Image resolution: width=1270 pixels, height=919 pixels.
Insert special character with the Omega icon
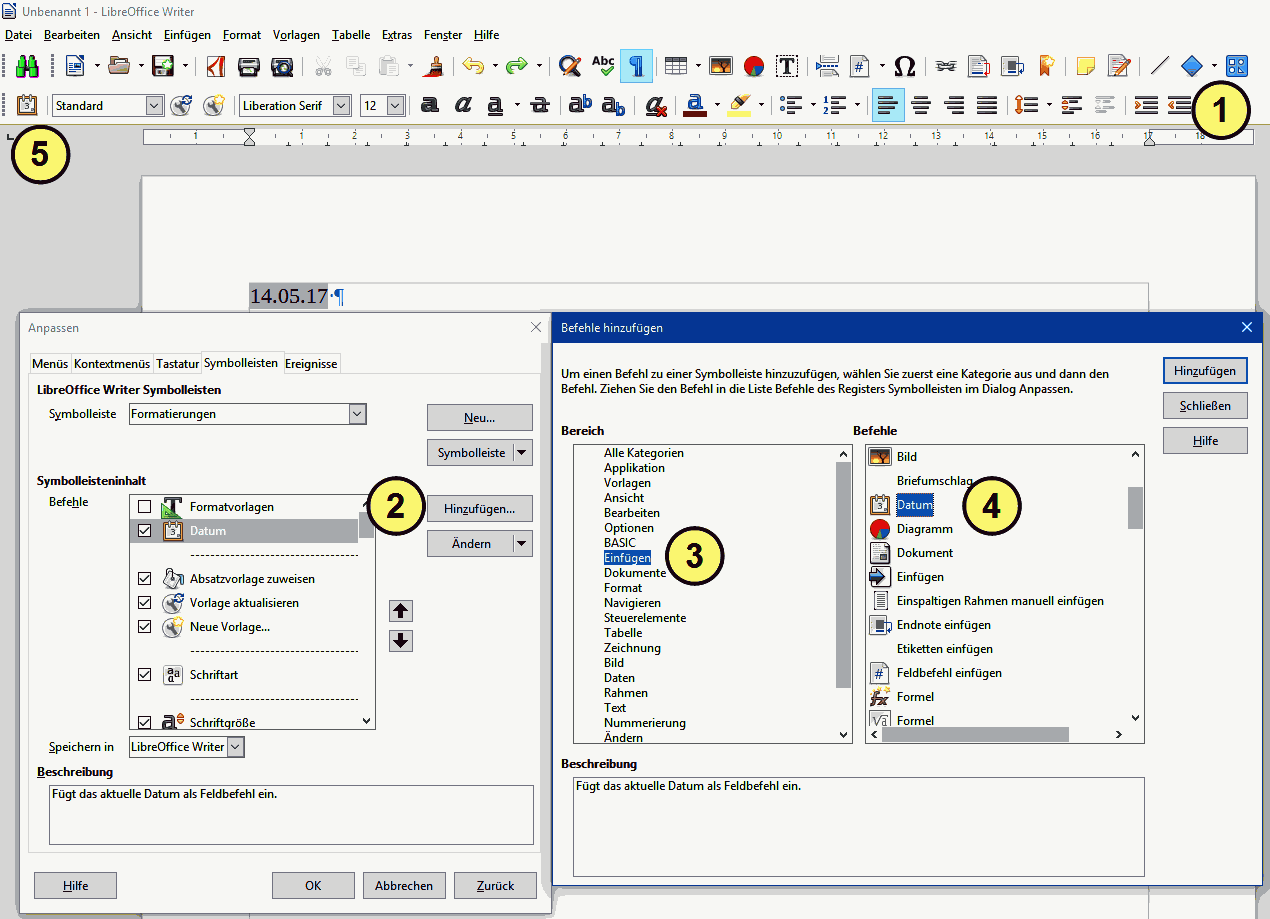coord(904,66)
